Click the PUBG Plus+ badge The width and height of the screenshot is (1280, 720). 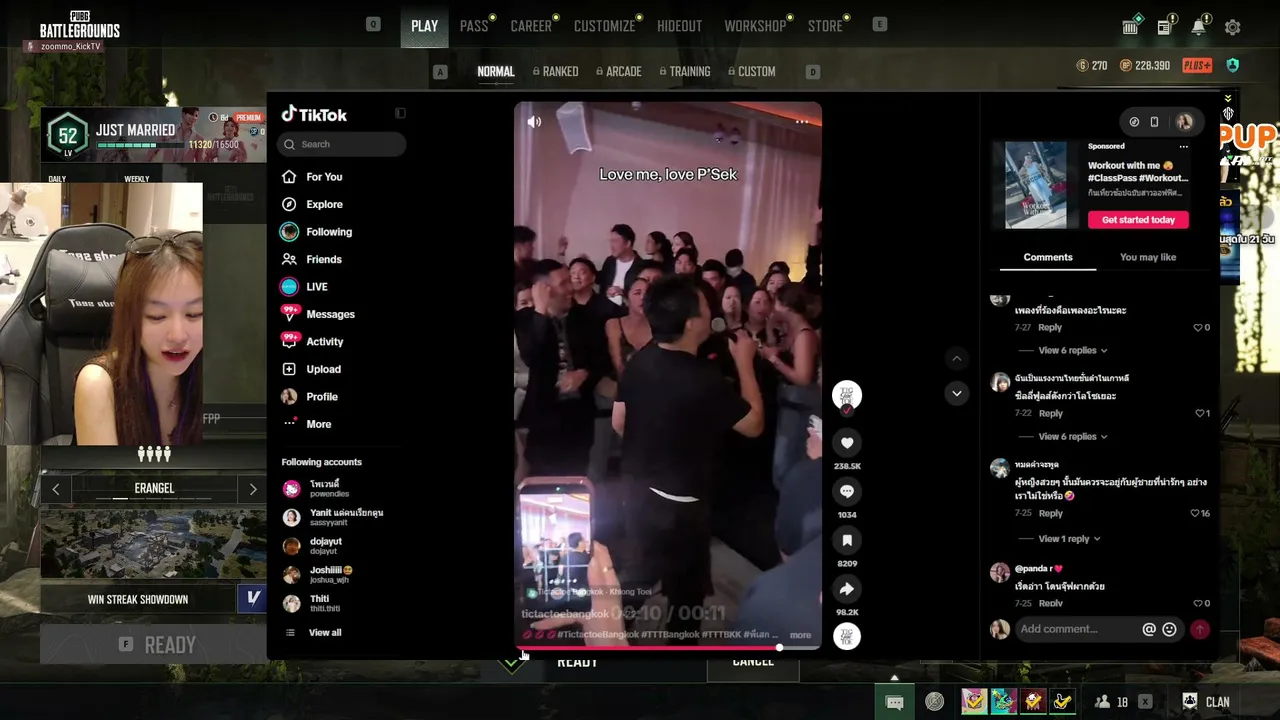click(1197, 66)
